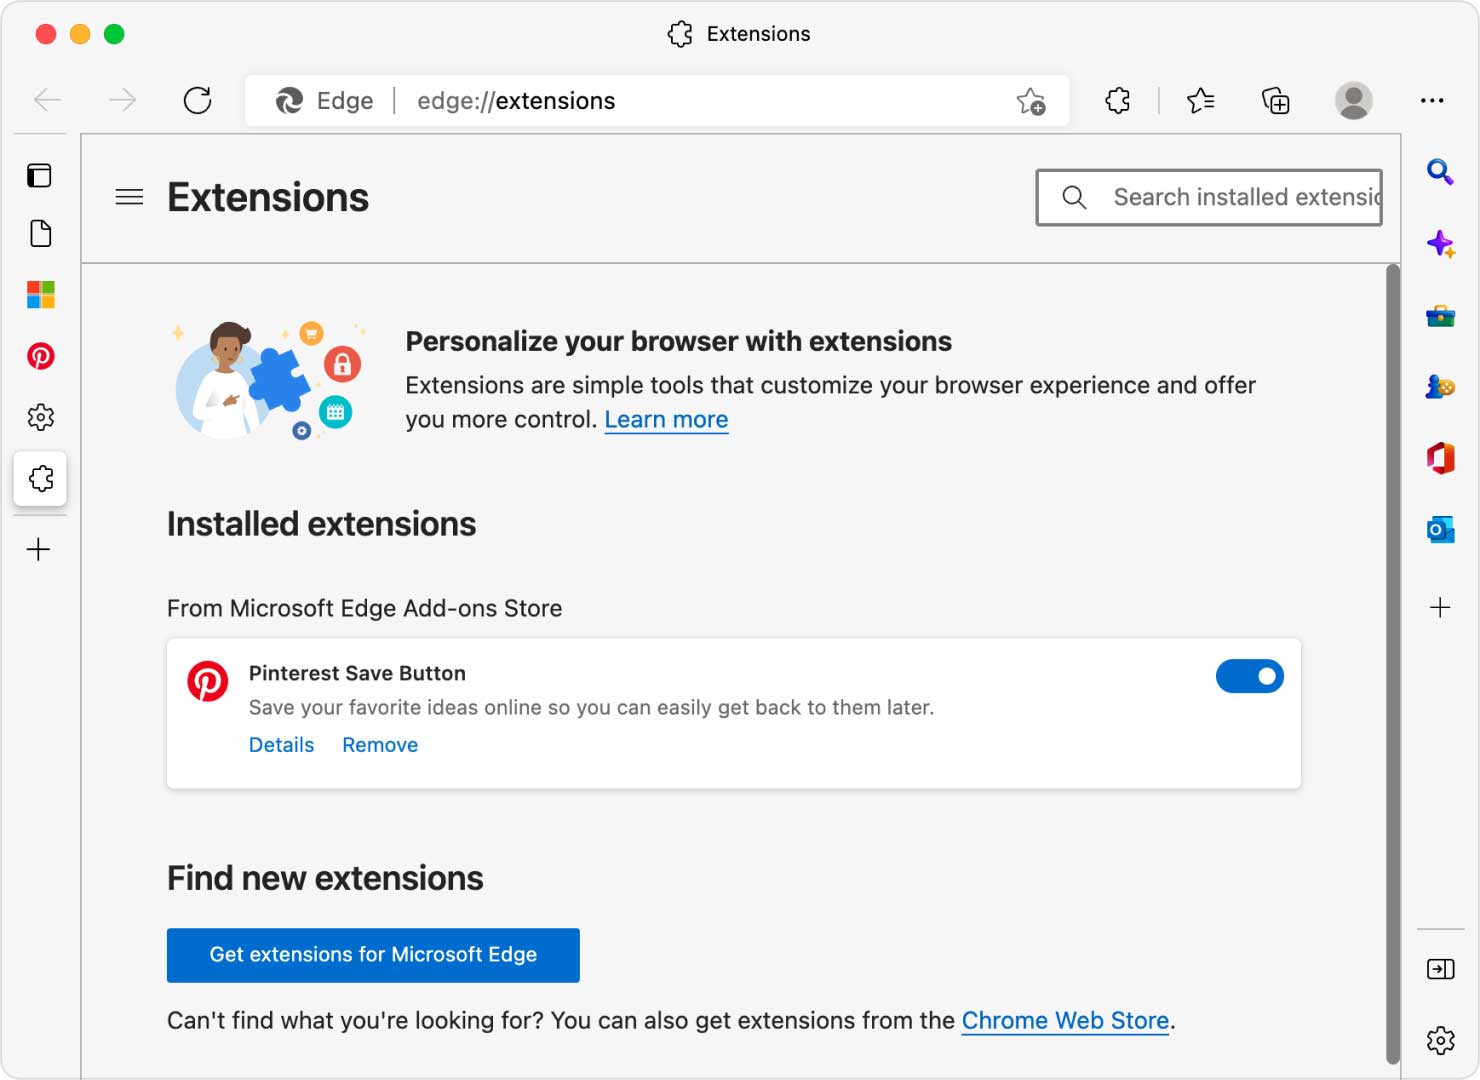Switch to the Settings gear tab
1480x1080 pixels.
[x=40, y=417]
